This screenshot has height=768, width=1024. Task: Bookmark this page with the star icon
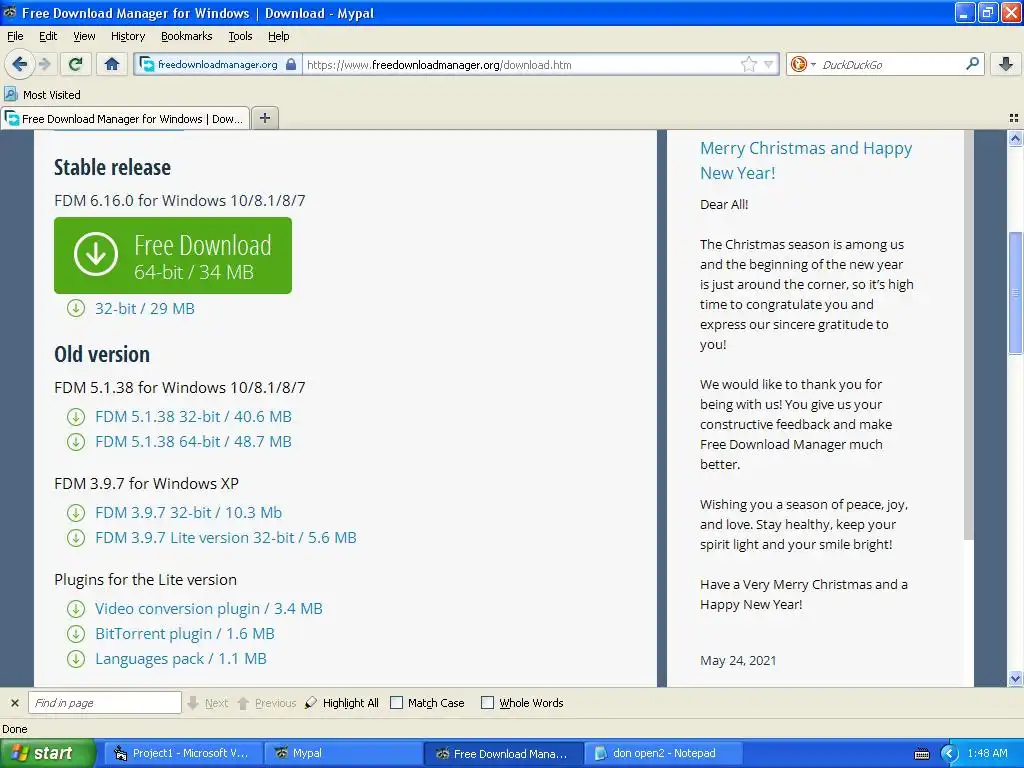click(748, 64)
